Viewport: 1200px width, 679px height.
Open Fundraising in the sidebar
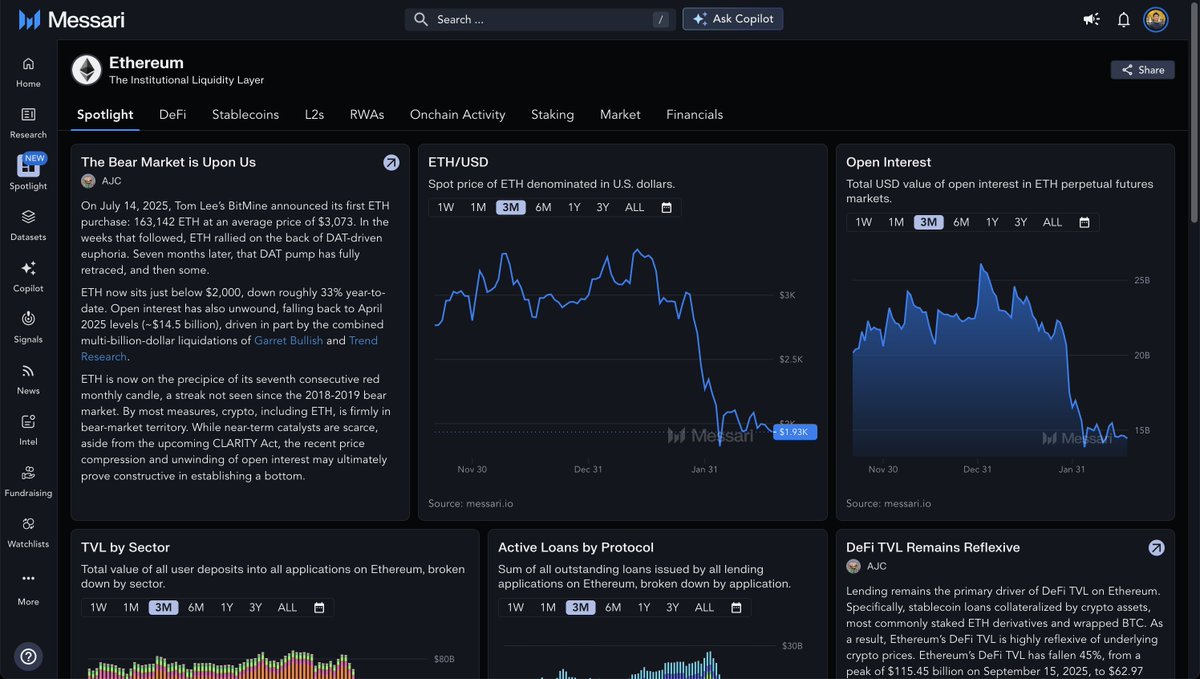[x=28, y=481]
